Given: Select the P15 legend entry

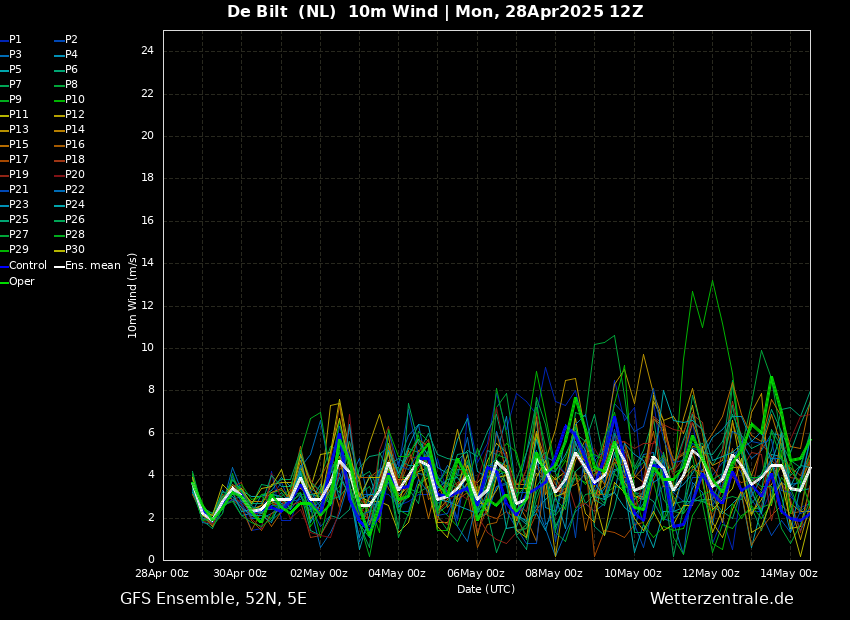Looking at the screenshot, I should coord(19,145).
